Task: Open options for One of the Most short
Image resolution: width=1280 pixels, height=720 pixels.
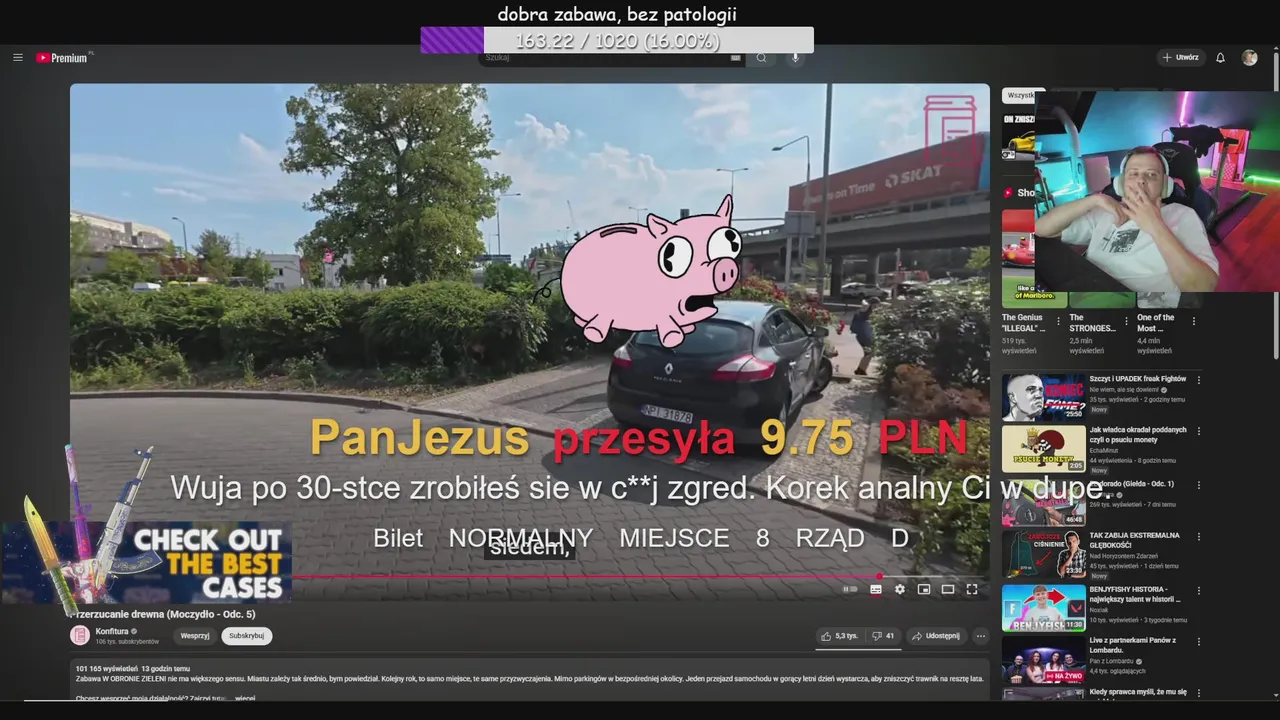Action: [1193, 322]
